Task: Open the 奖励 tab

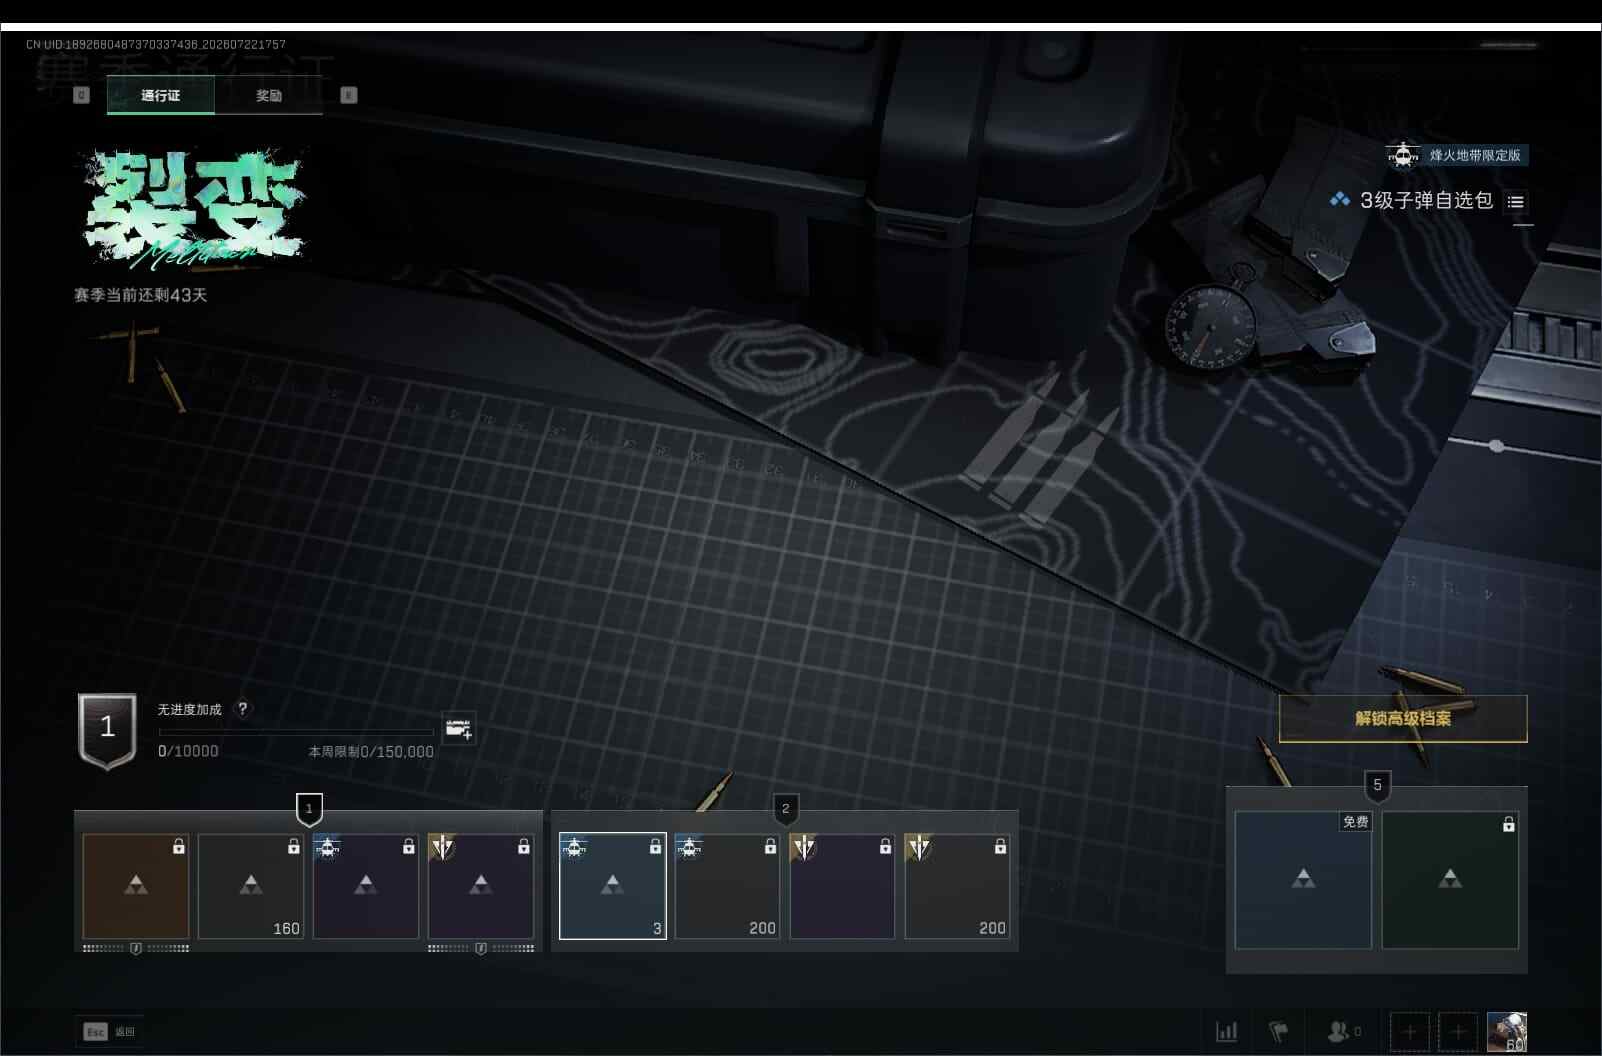Action: (x=268, y=96)
